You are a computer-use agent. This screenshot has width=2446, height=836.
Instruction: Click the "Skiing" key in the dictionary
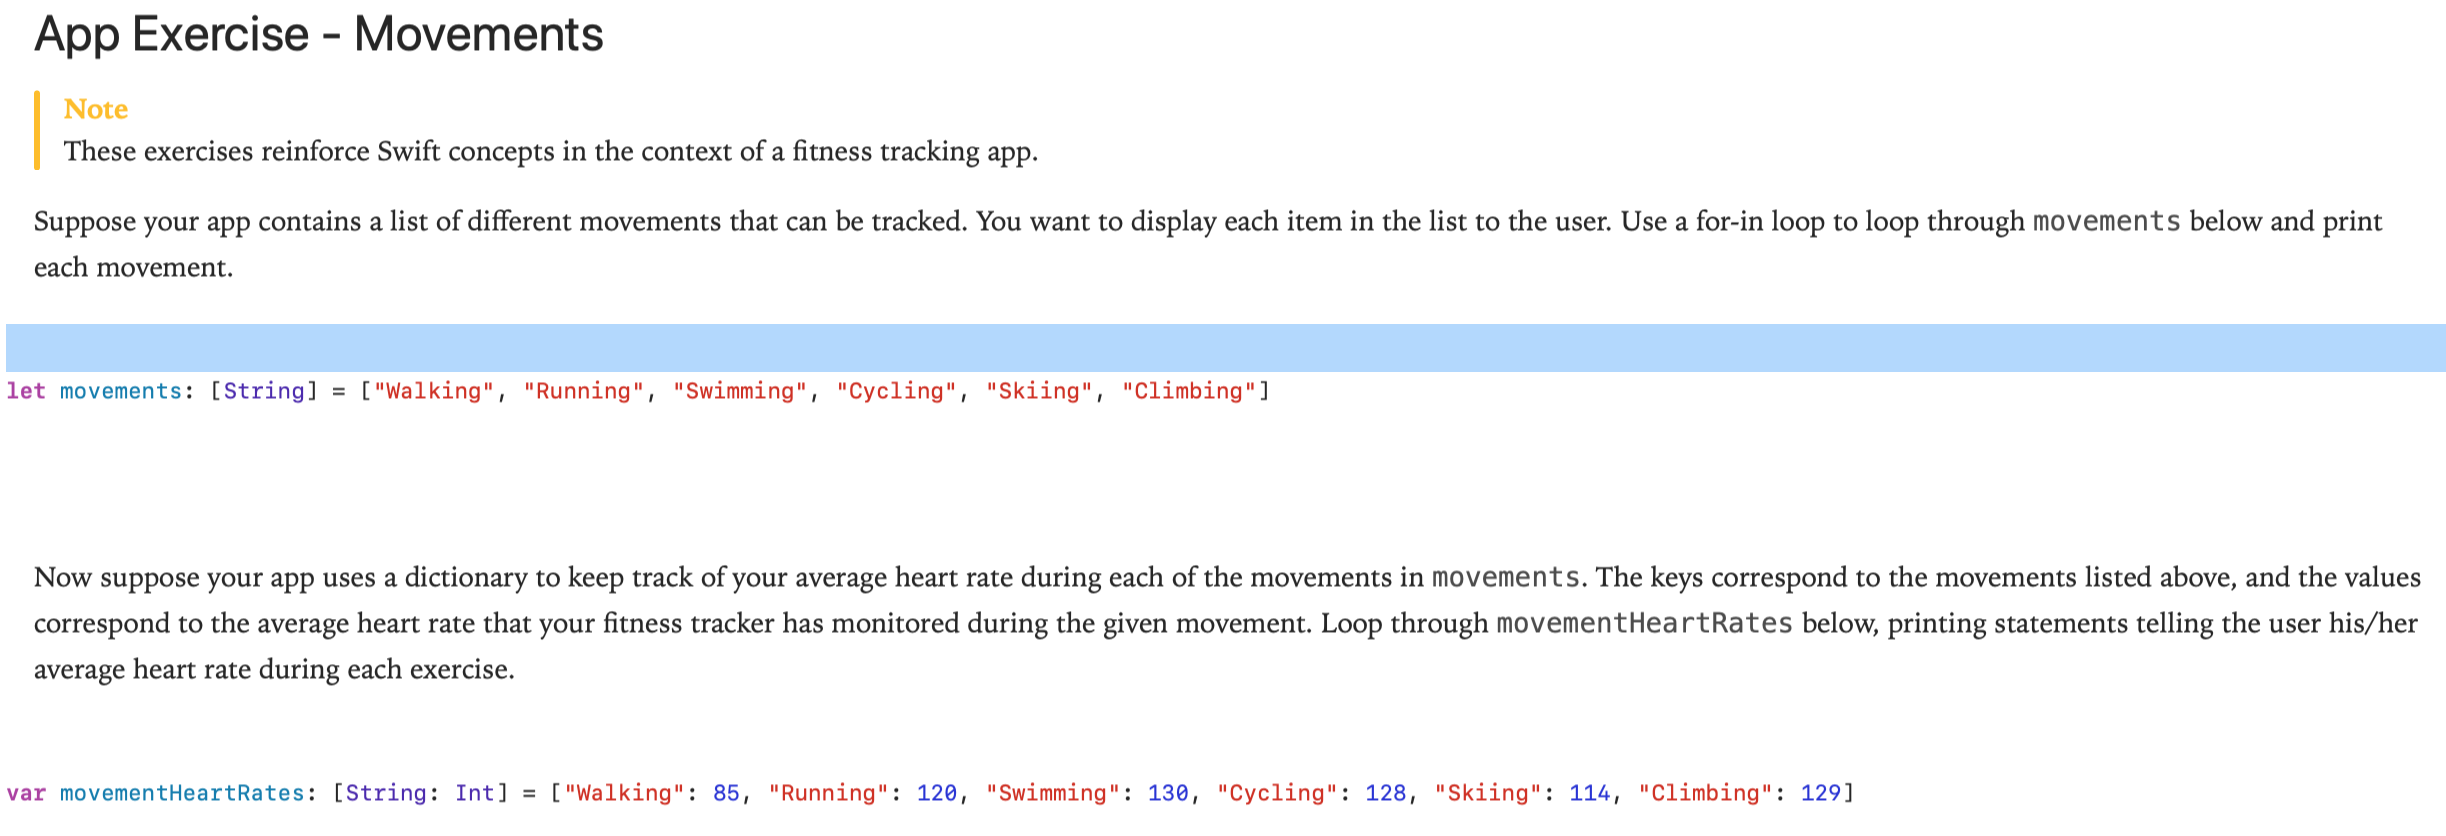[1488, 793]
